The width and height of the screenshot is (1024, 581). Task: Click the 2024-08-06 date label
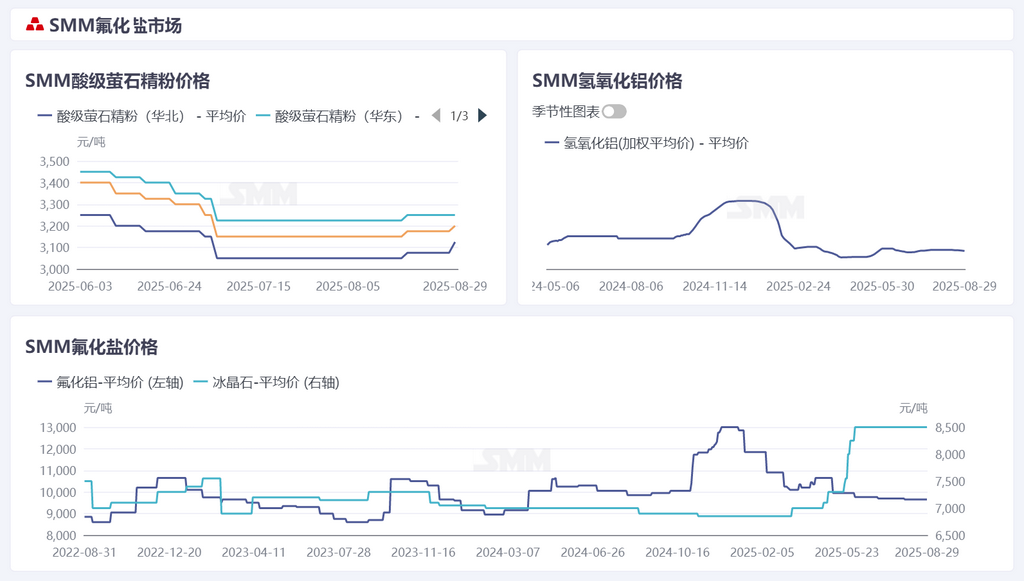click(x=631, y=286)
